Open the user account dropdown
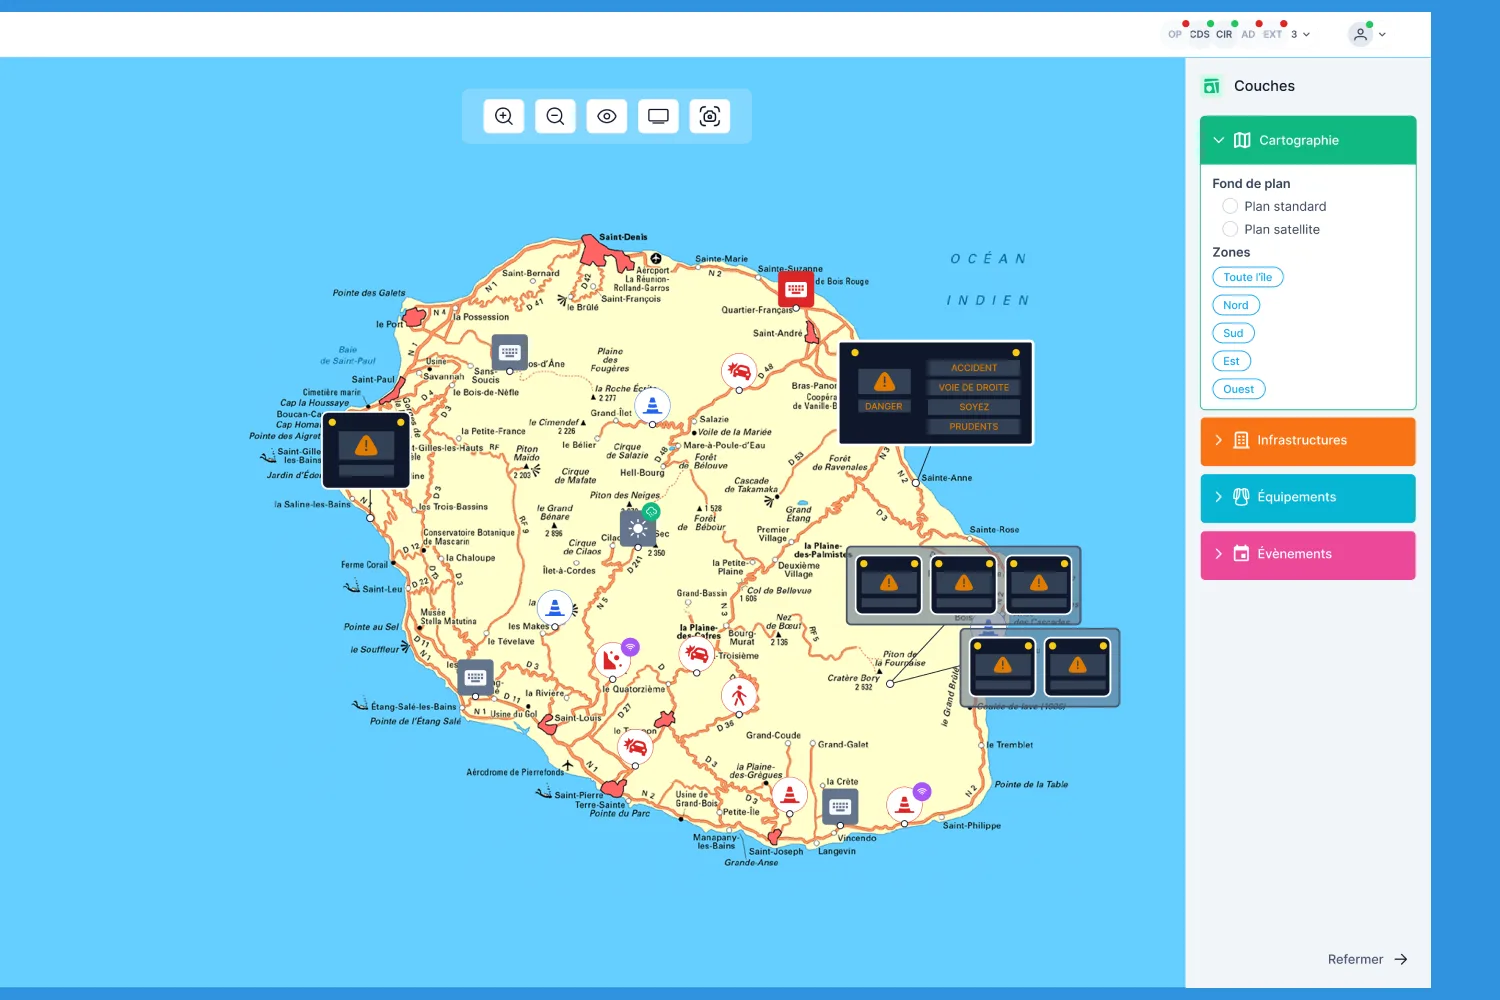Image resolution: width=1500 pixels, height=1000 pixels. [1367, 34]
